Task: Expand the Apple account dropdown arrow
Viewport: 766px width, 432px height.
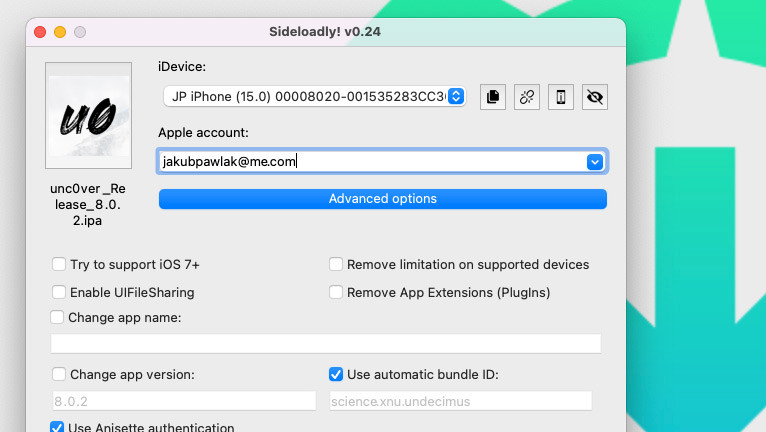Action: click(595, 162)
